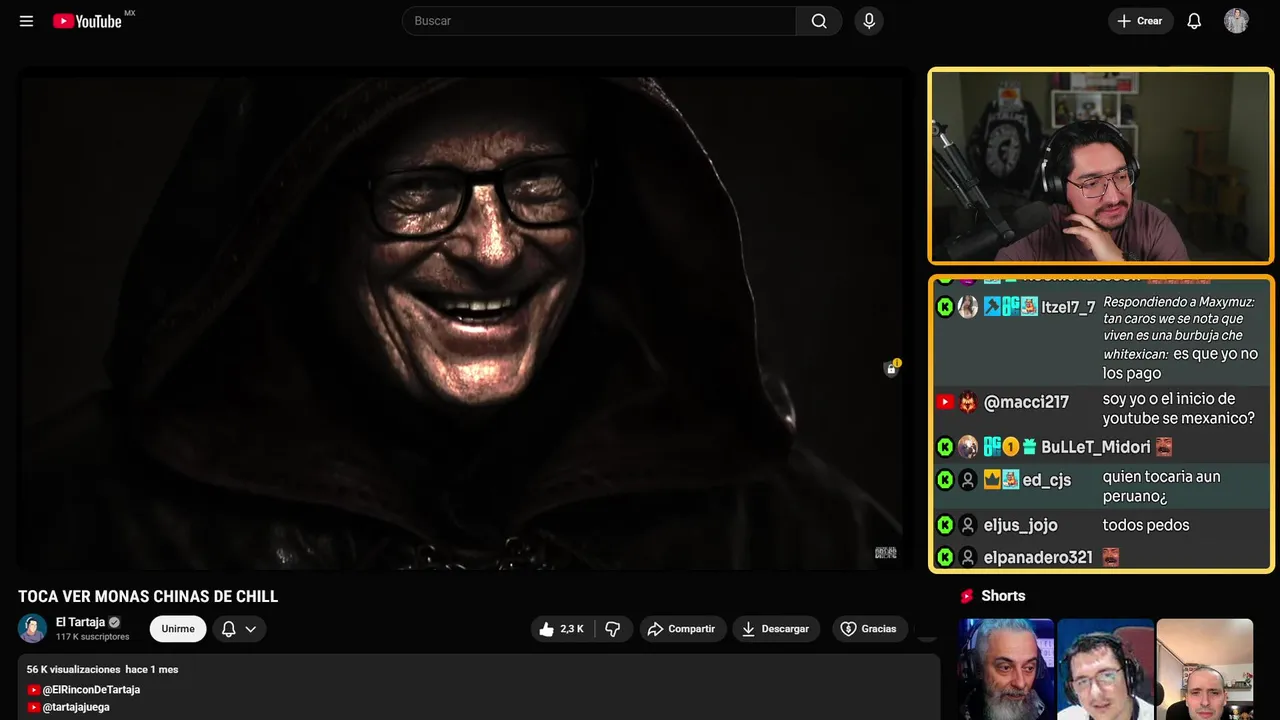The width and height of the screenshot is (1280, 720).
Task: Click emote after elpanadero321 name
Action: (x=1110, y=557)
